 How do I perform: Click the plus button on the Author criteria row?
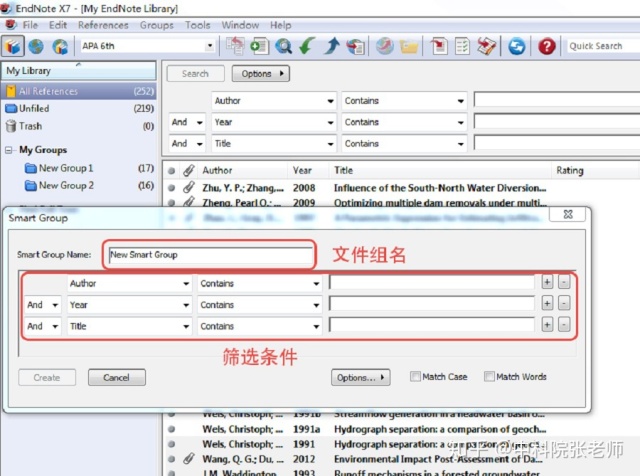click(547, 282)
